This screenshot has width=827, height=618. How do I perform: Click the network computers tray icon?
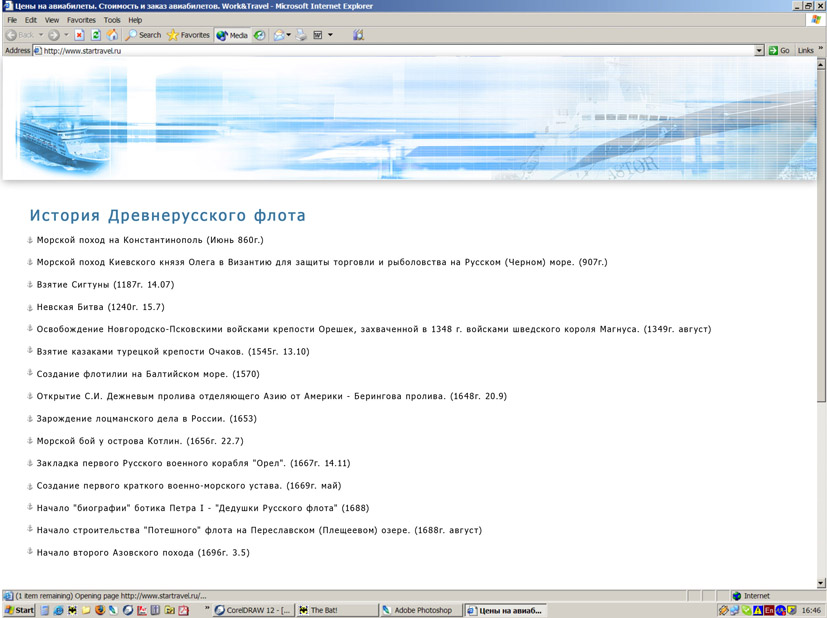pyautogui.click(x=735, y=610)
